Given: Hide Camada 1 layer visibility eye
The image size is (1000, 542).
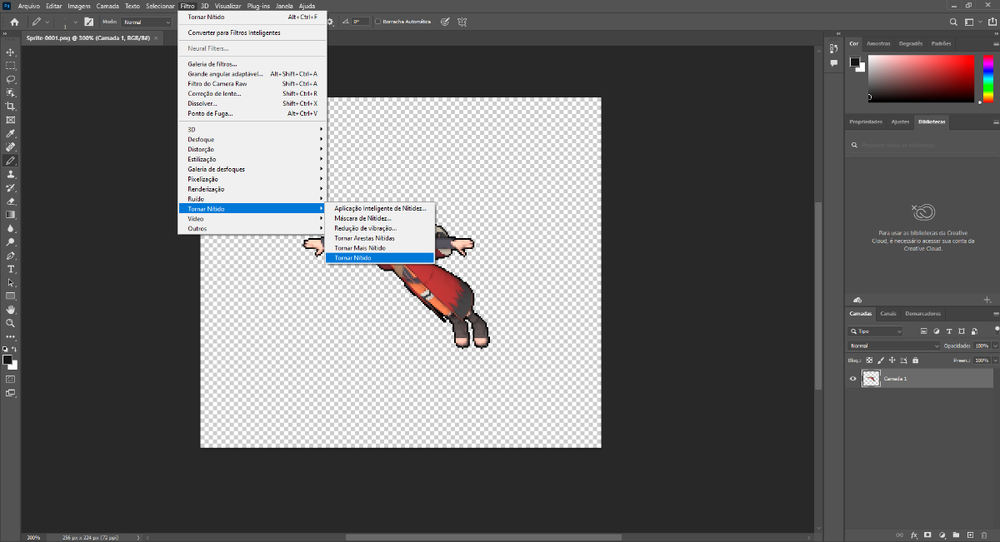Looking at the screenshot, I should pyautogui.click(x=853, y=379).
